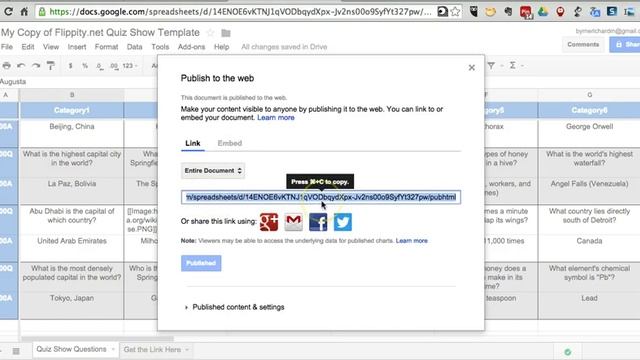Open more number formats 123 dropdown
Image resolution: width=640 pixels, height=360 pixels.
130,66
